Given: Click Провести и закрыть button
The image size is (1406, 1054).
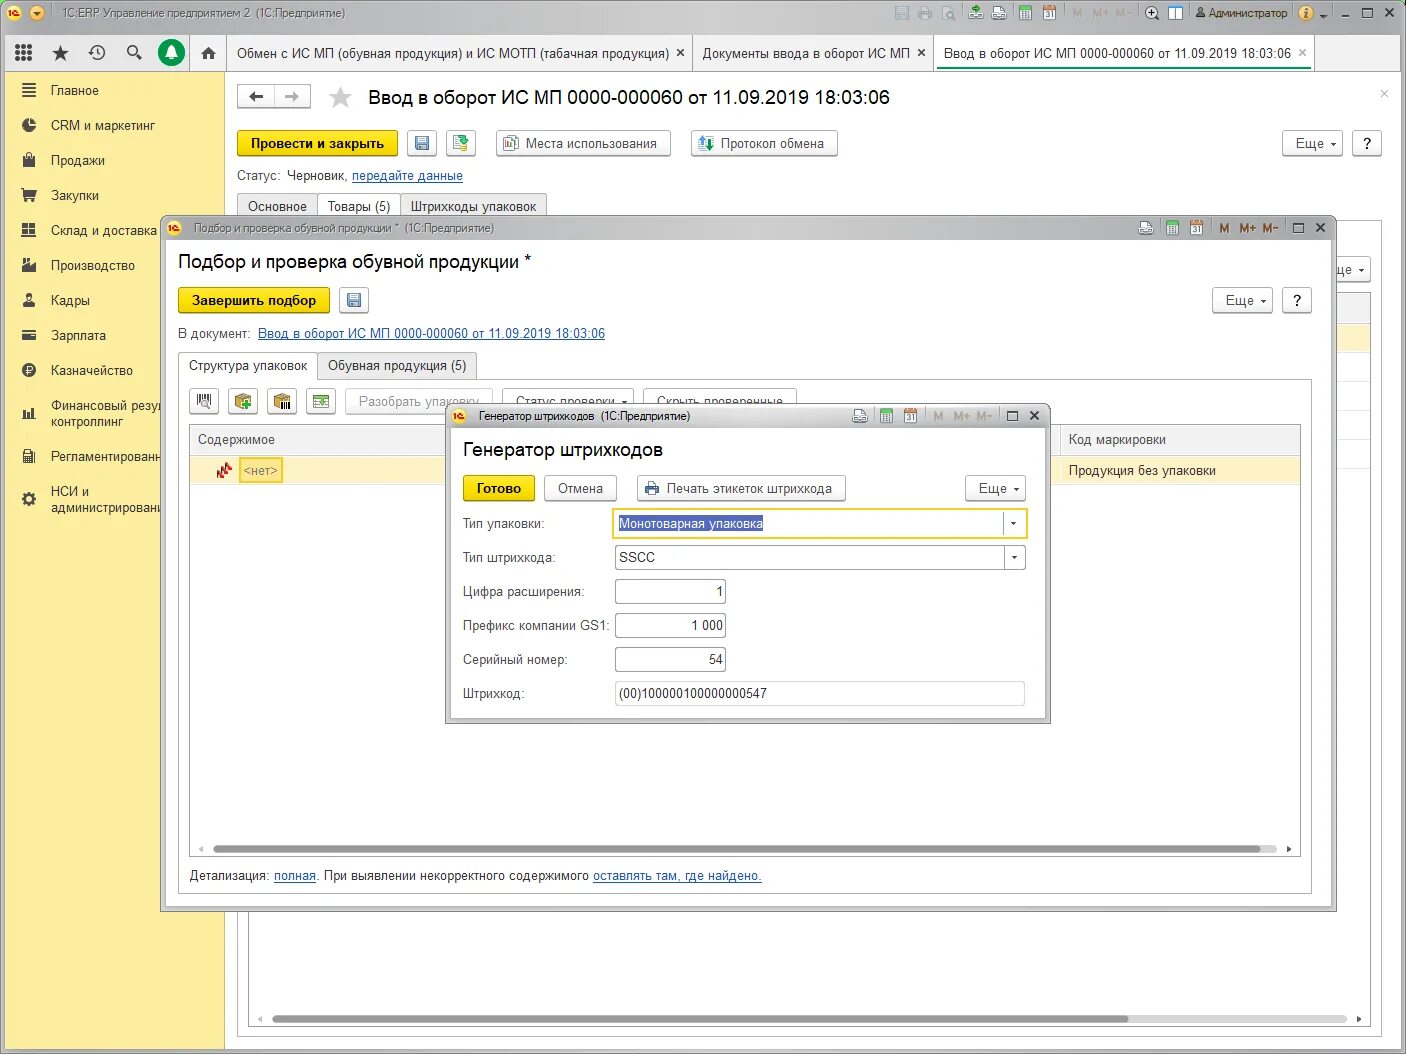Looking at the screenshot, I should [317, 144].
